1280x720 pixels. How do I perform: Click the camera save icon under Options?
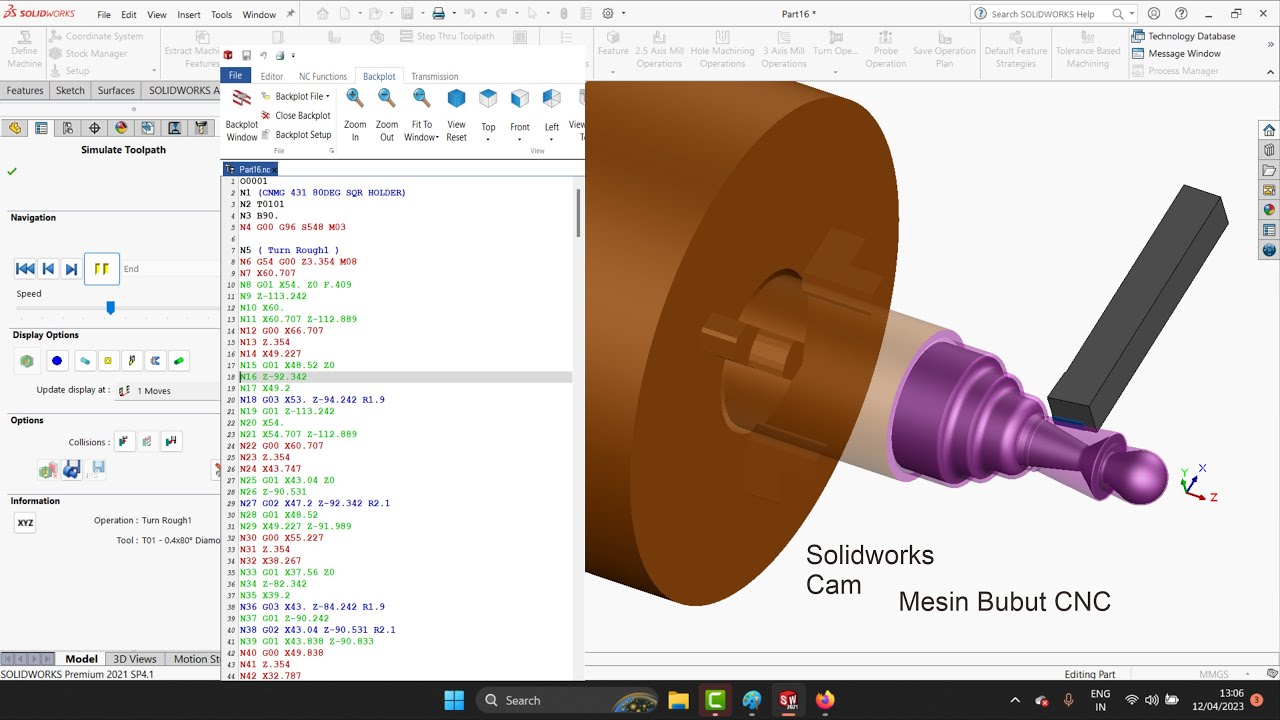71,469
